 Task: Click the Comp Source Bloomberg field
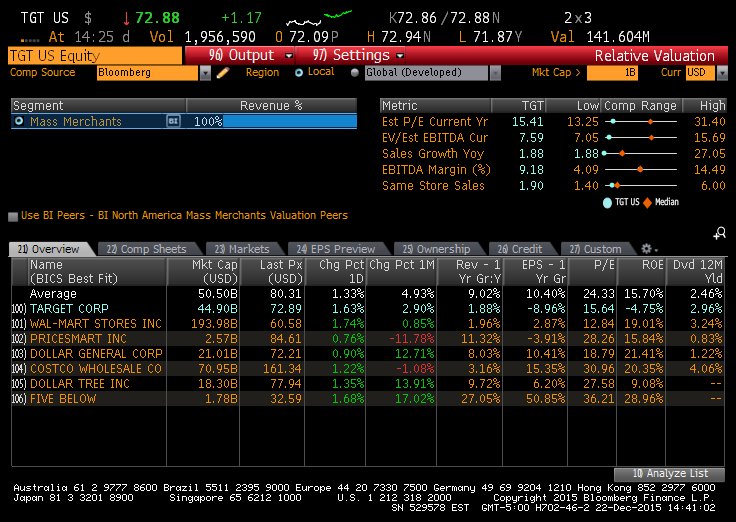(x=147, y=73)
